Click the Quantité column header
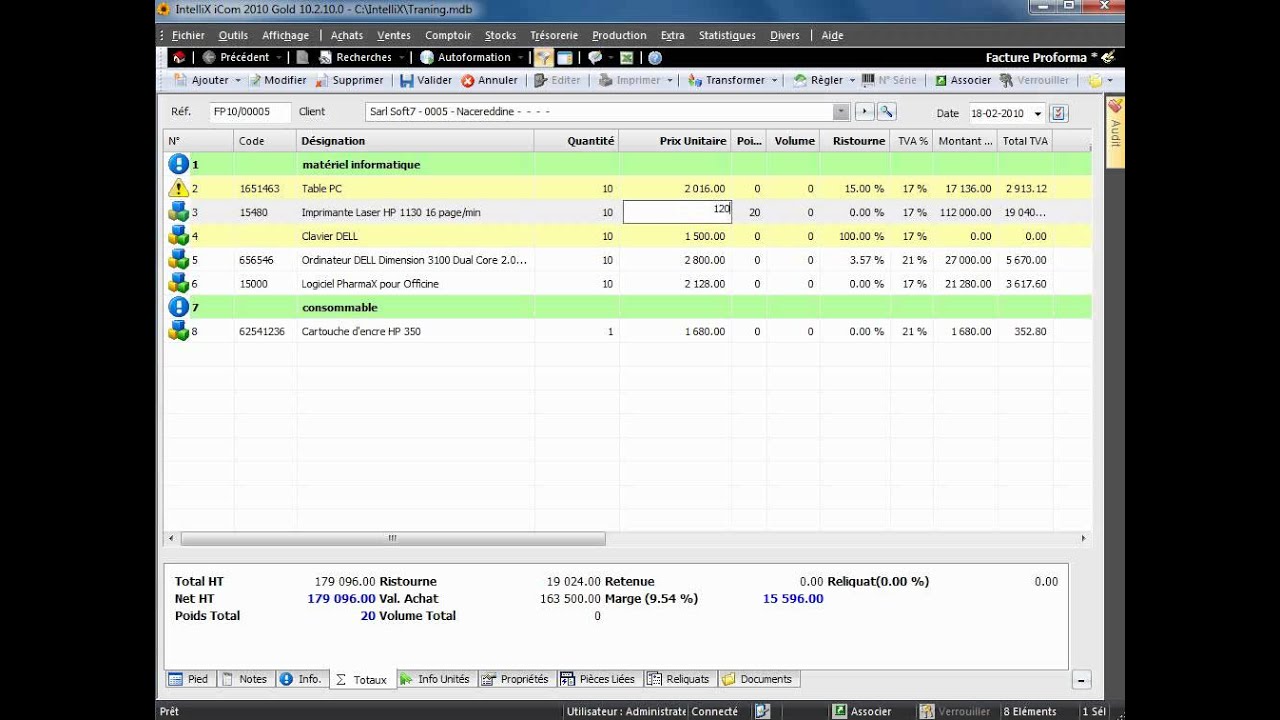Image resolution: width=1280 pixels, height=720 pixels. [x=577, y=141]
